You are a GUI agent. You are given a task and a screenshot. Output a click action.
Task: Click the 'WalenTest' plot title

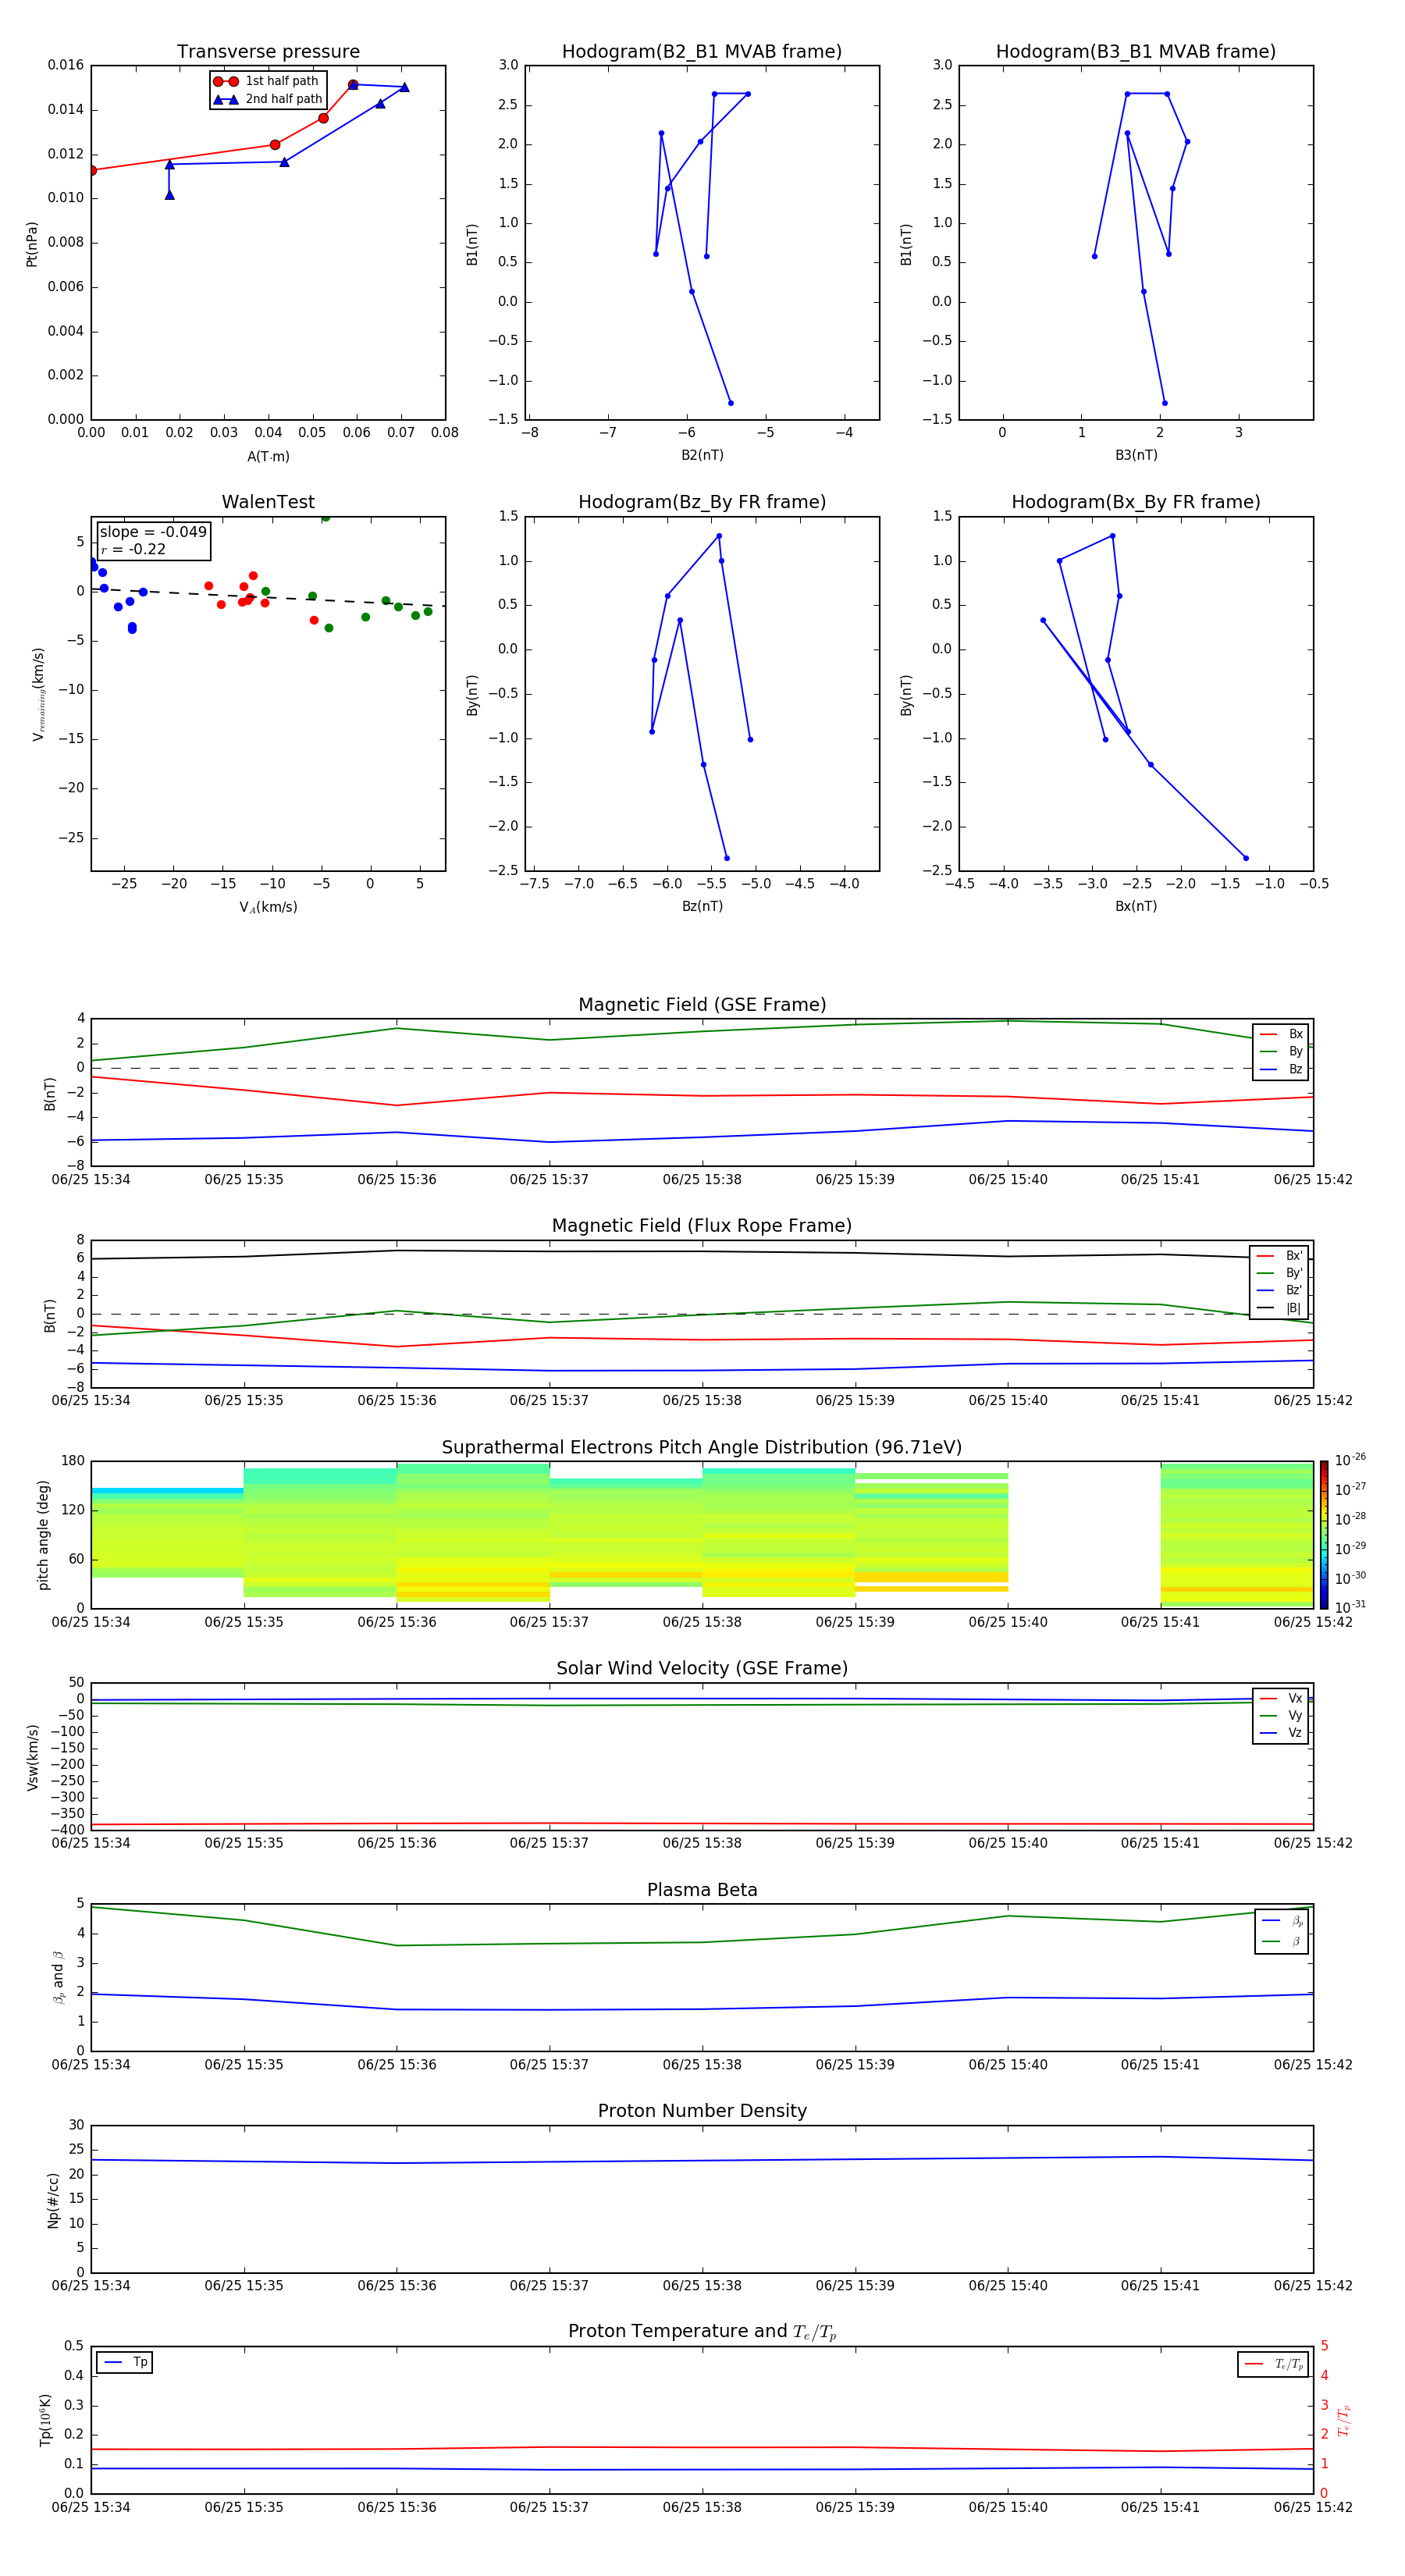pos(268,502)
